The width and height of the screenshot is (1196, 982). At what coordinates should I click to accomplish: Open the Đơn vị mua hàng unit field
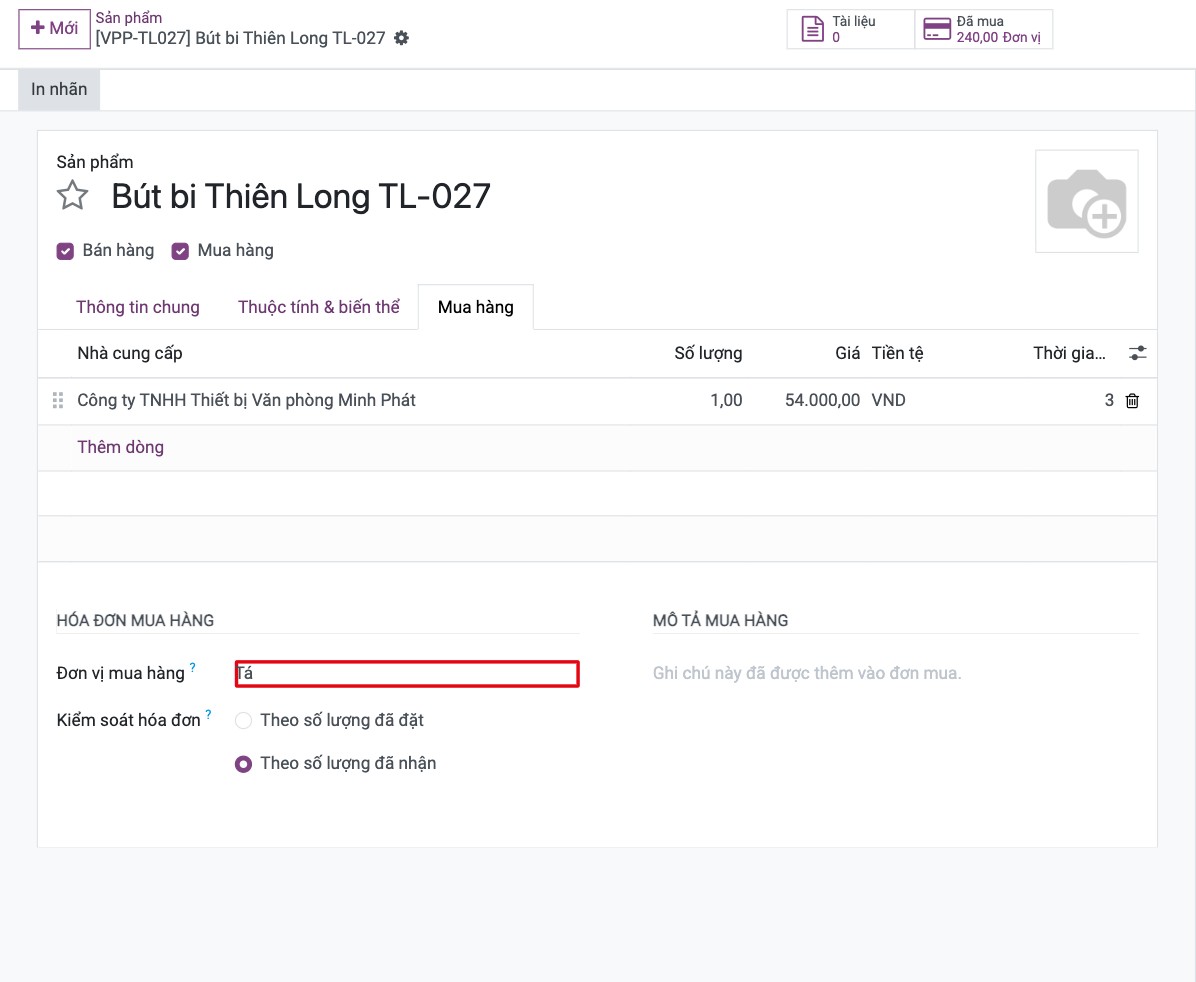(407, 674)
